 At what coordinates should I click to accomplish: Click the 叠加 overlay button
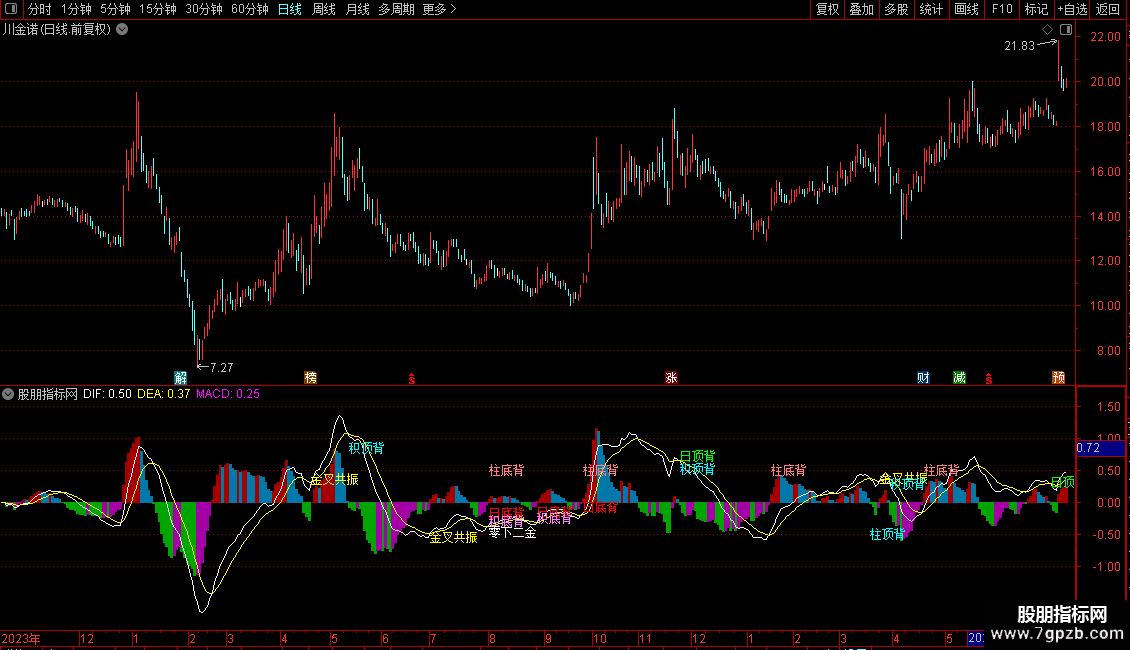click(861, 9)
